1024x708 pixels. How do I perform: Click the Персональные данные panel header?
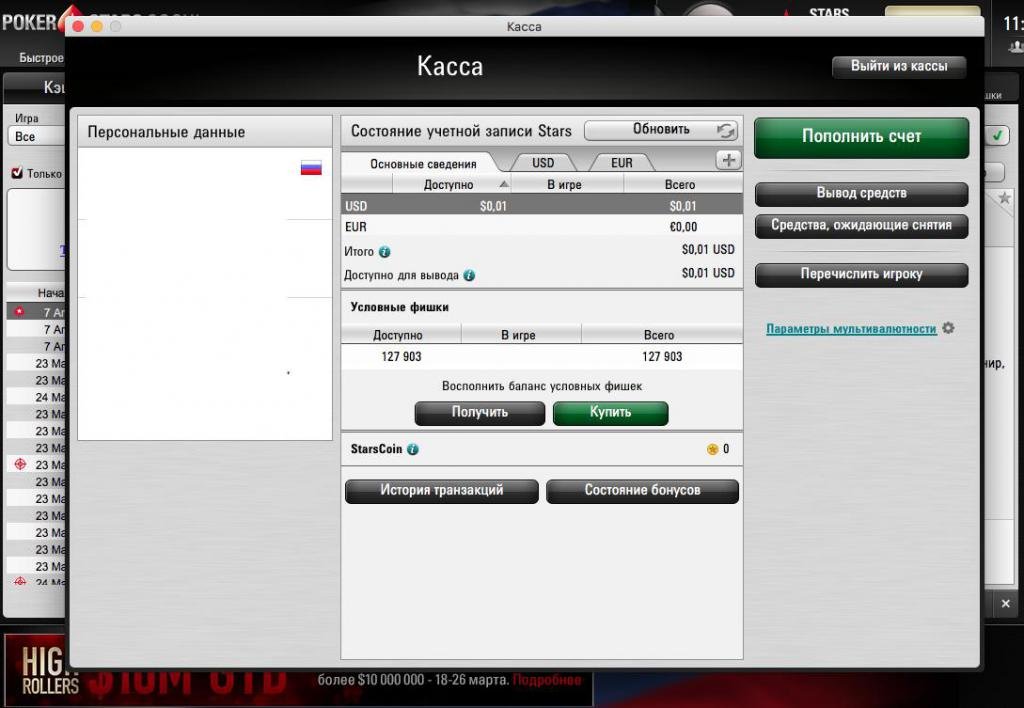[x=205, y=132]
